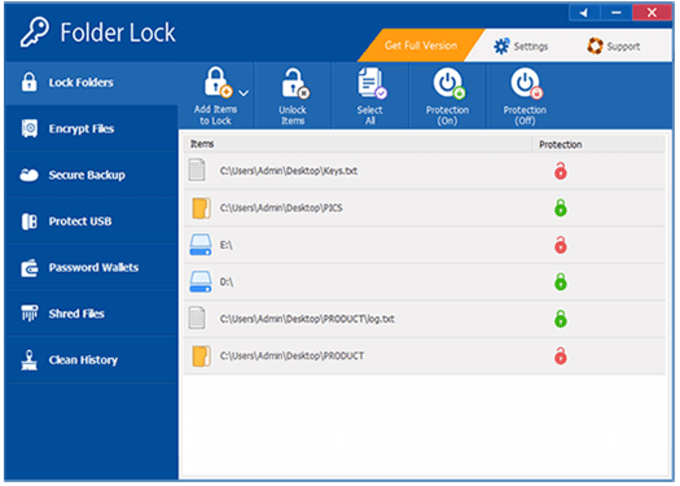Image resolution: width=680 pixels, height=486 pixels.
Task: Open the Password Wallets section
Action: (x=93, y=268)
